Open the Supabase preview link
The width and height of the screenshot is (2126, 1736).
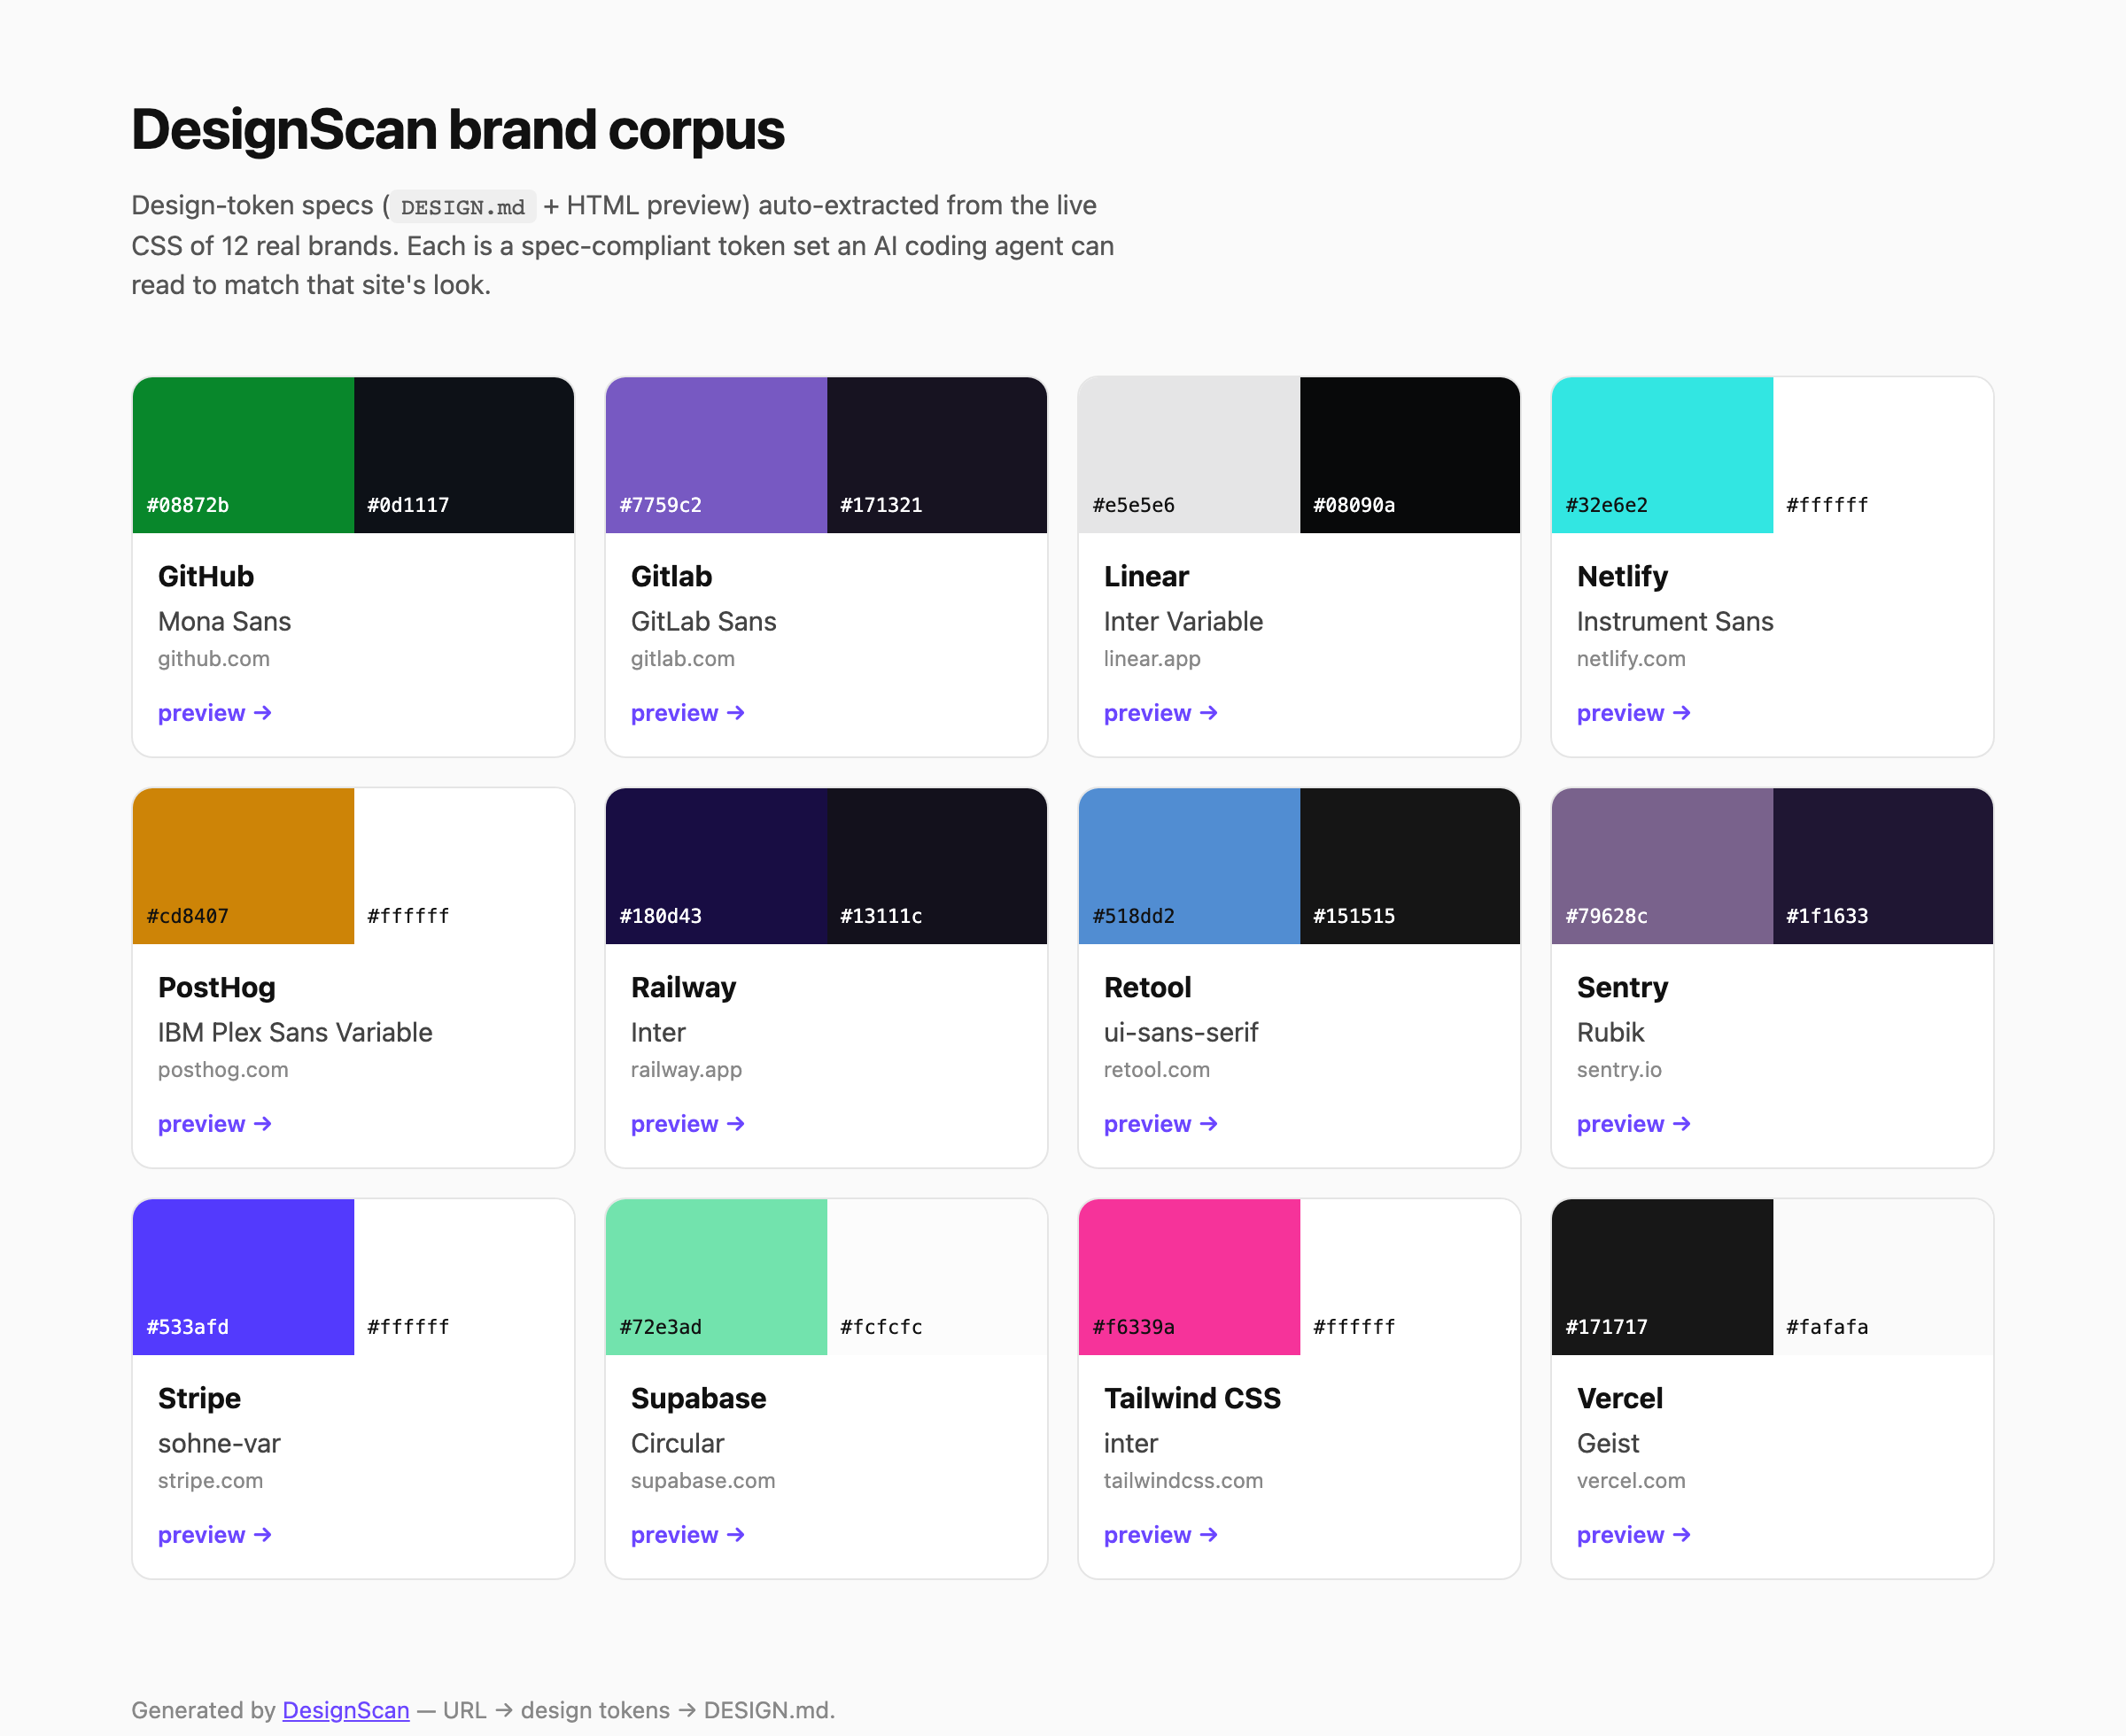688,1535
